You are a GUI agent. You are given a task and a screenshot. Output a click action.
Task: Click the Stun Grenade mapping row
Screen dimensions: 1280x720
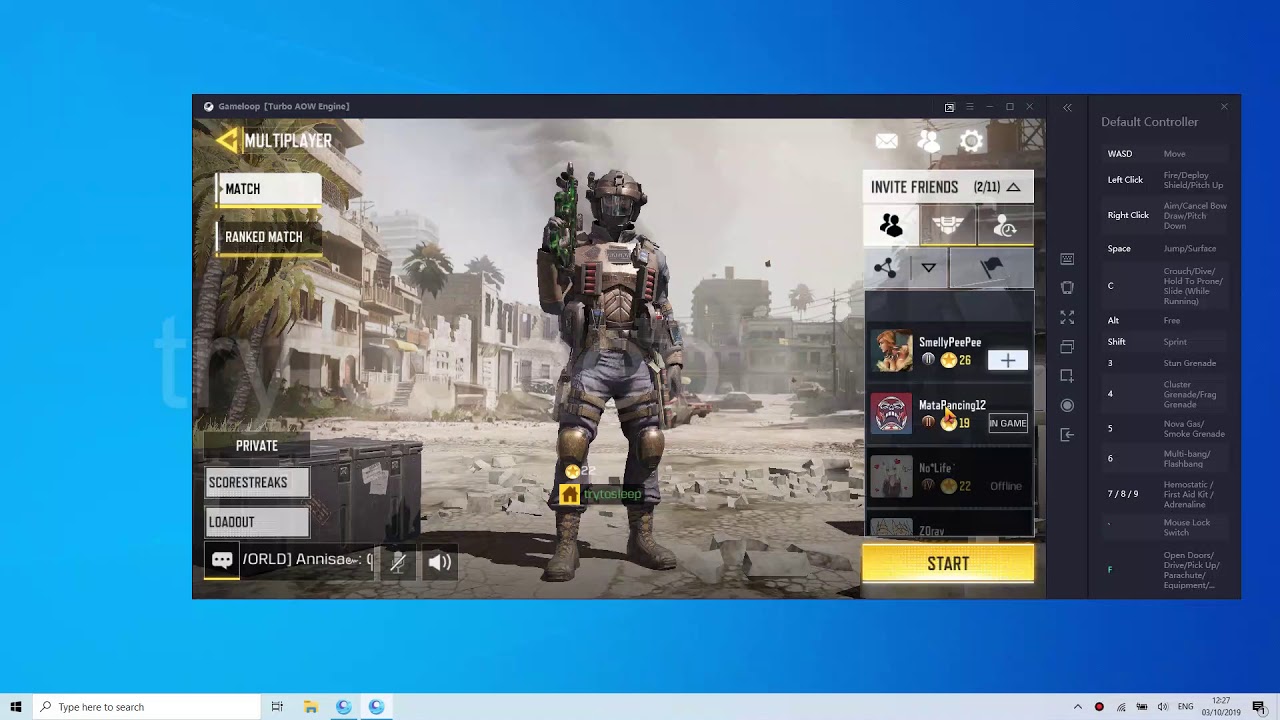[1165, 363]
